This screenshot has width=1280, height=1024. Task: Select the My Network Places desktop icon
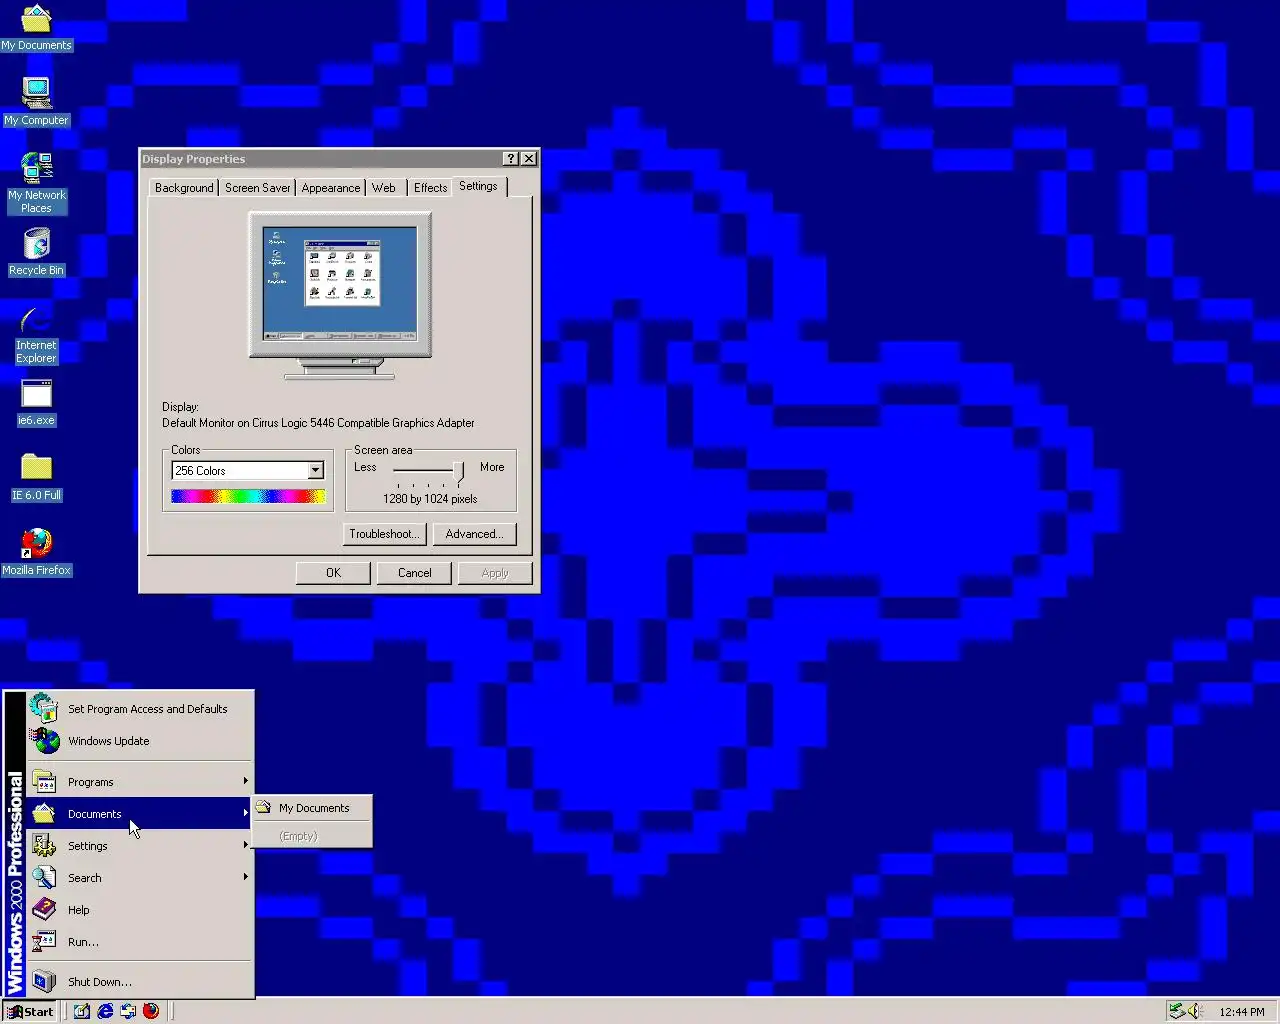tap(36, 183)
